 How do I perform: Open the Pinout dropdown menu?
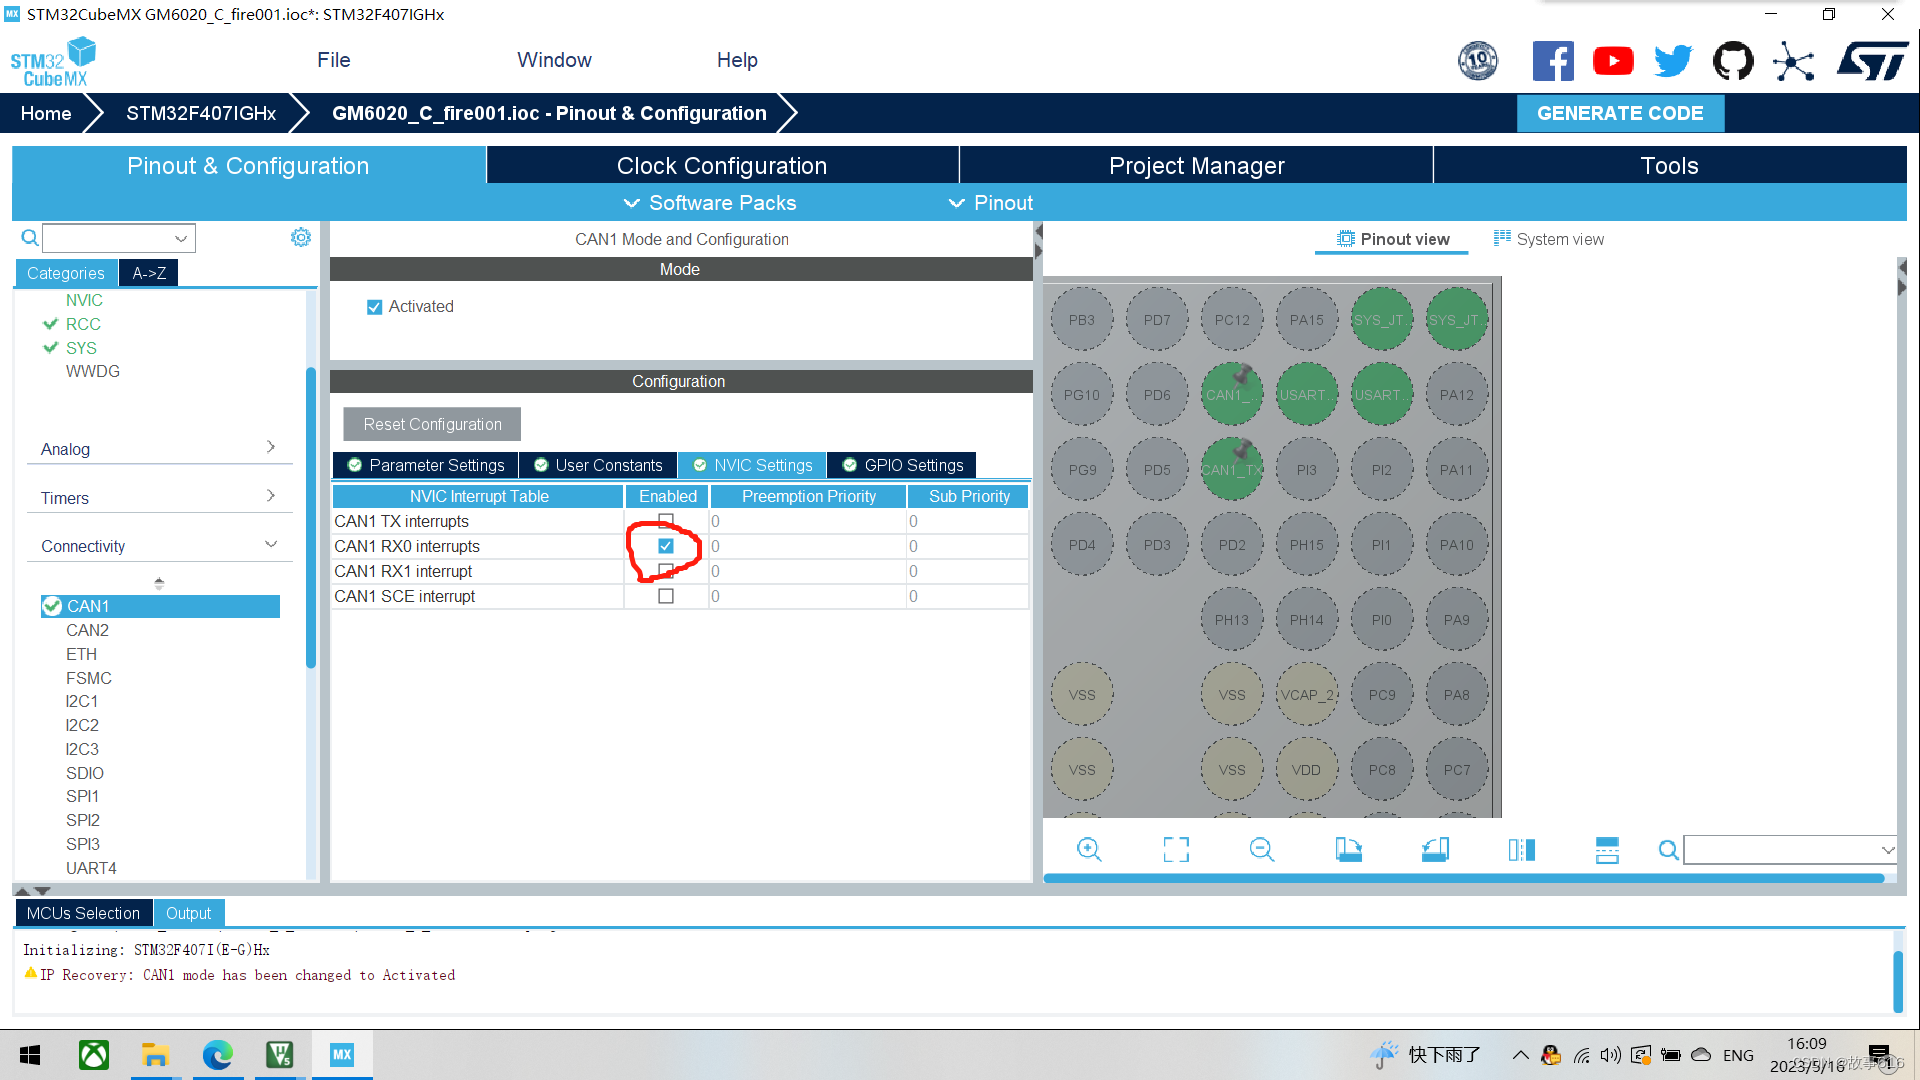991,203
